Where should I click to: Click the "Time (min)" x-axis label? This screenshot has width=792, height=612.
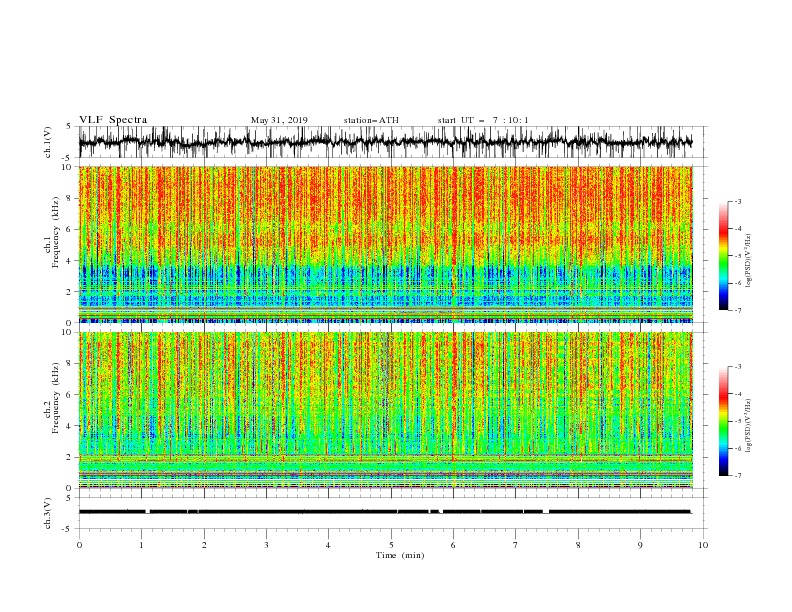pyautogui.click(x=400, y=555)
